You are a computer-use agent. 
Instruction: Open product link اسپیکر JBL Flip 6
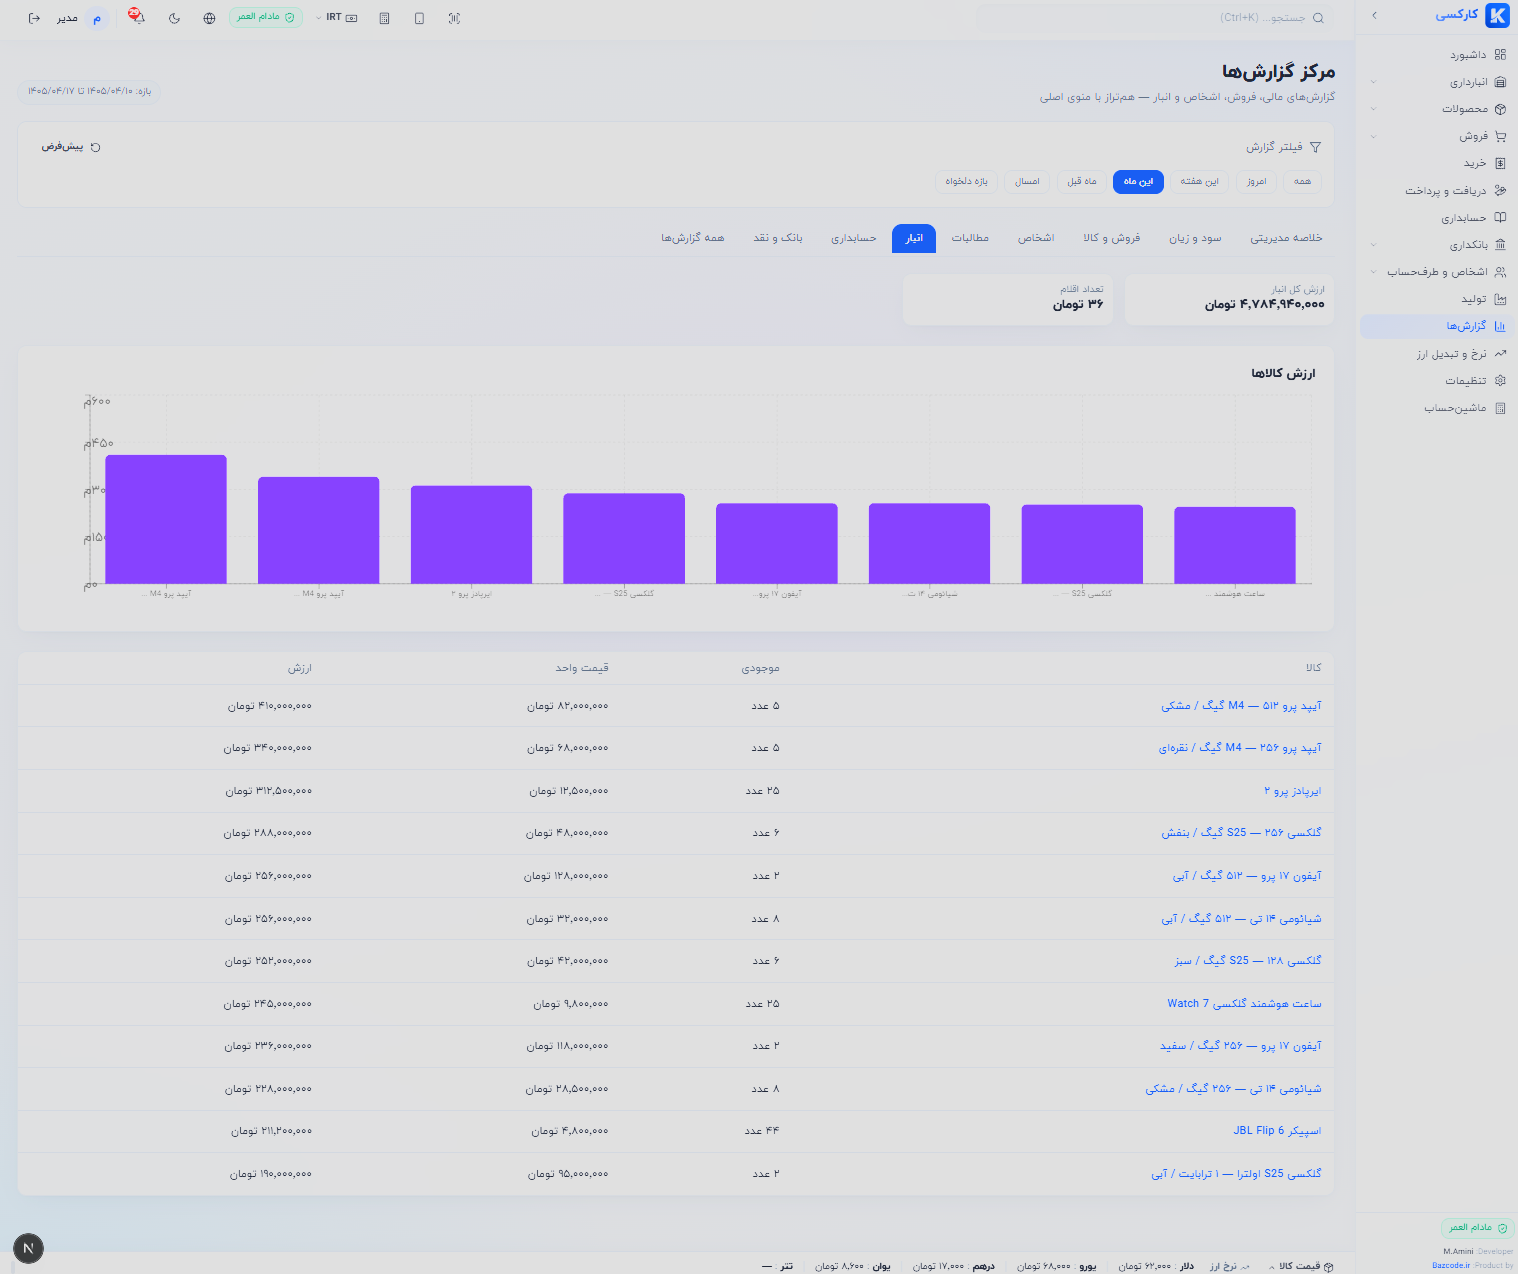pos(1277,1131)
